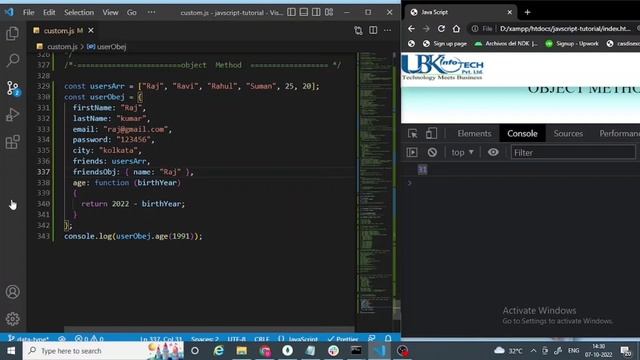The width and height of the screenshot is (640, 360).
Task: Click the git branch indicator in status bar
Action: (x=29, y=339)
